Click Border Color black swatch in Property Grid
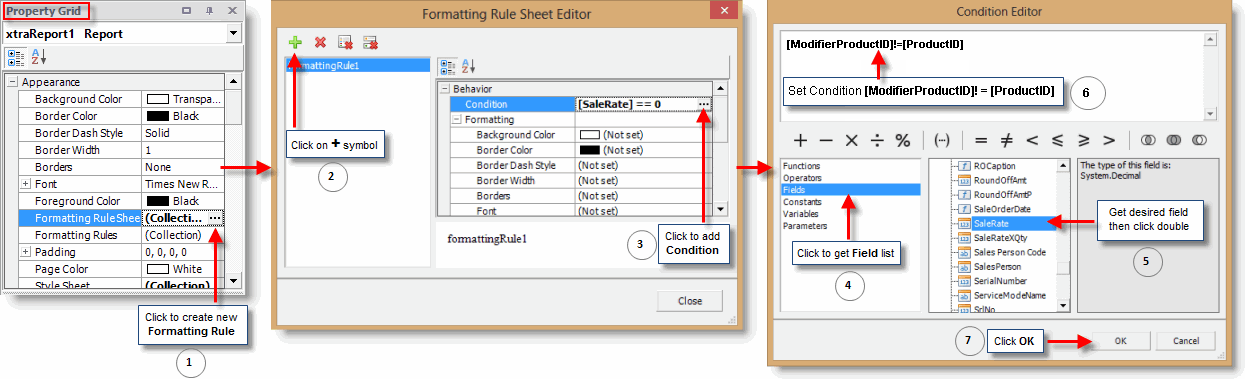 (x=157, y=116)
